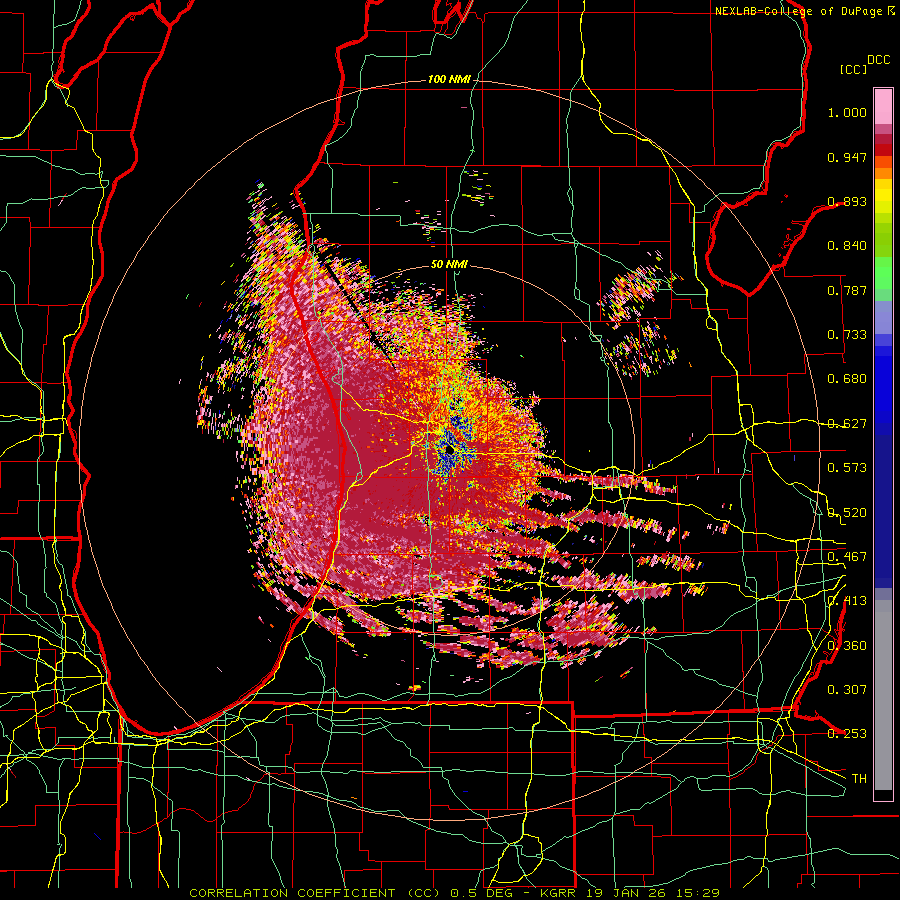The height and width of the screenshot is (900, 900).
Task: Click the pink top segment of color bar
Action: pos(883,107)
